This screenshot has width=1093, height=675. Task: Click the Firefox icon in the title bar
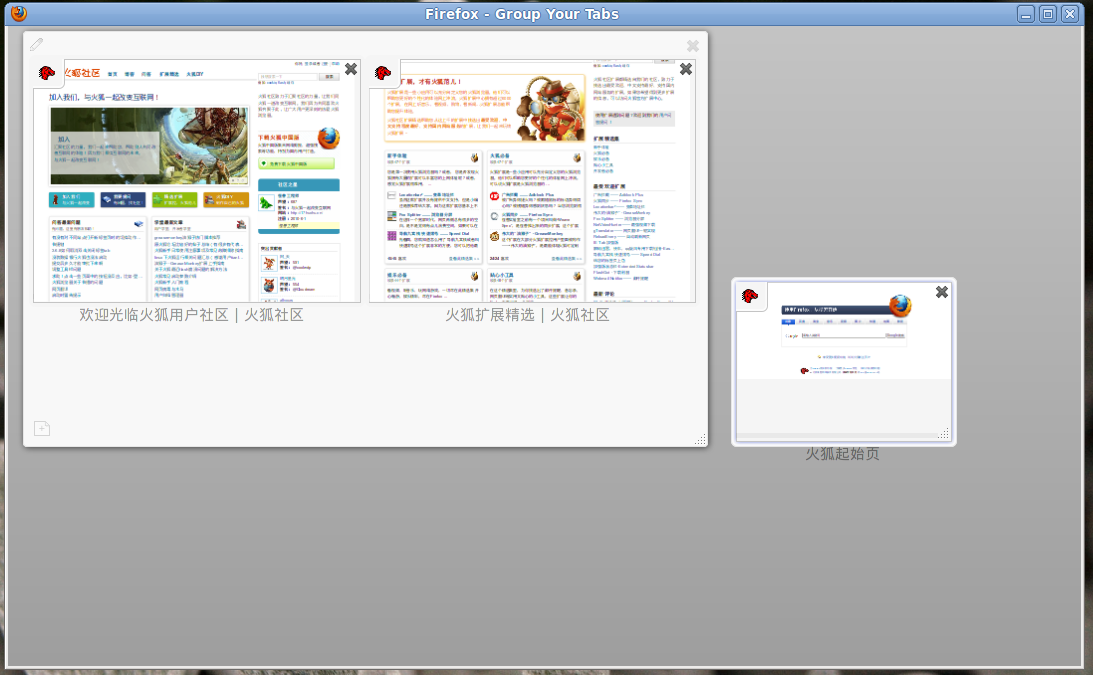(18, 13)
